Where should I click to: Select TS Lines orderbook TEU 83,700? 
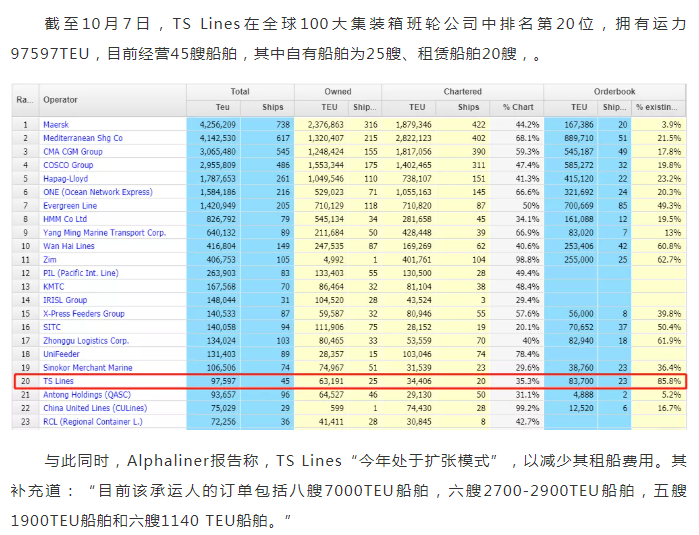click(571, 381)
